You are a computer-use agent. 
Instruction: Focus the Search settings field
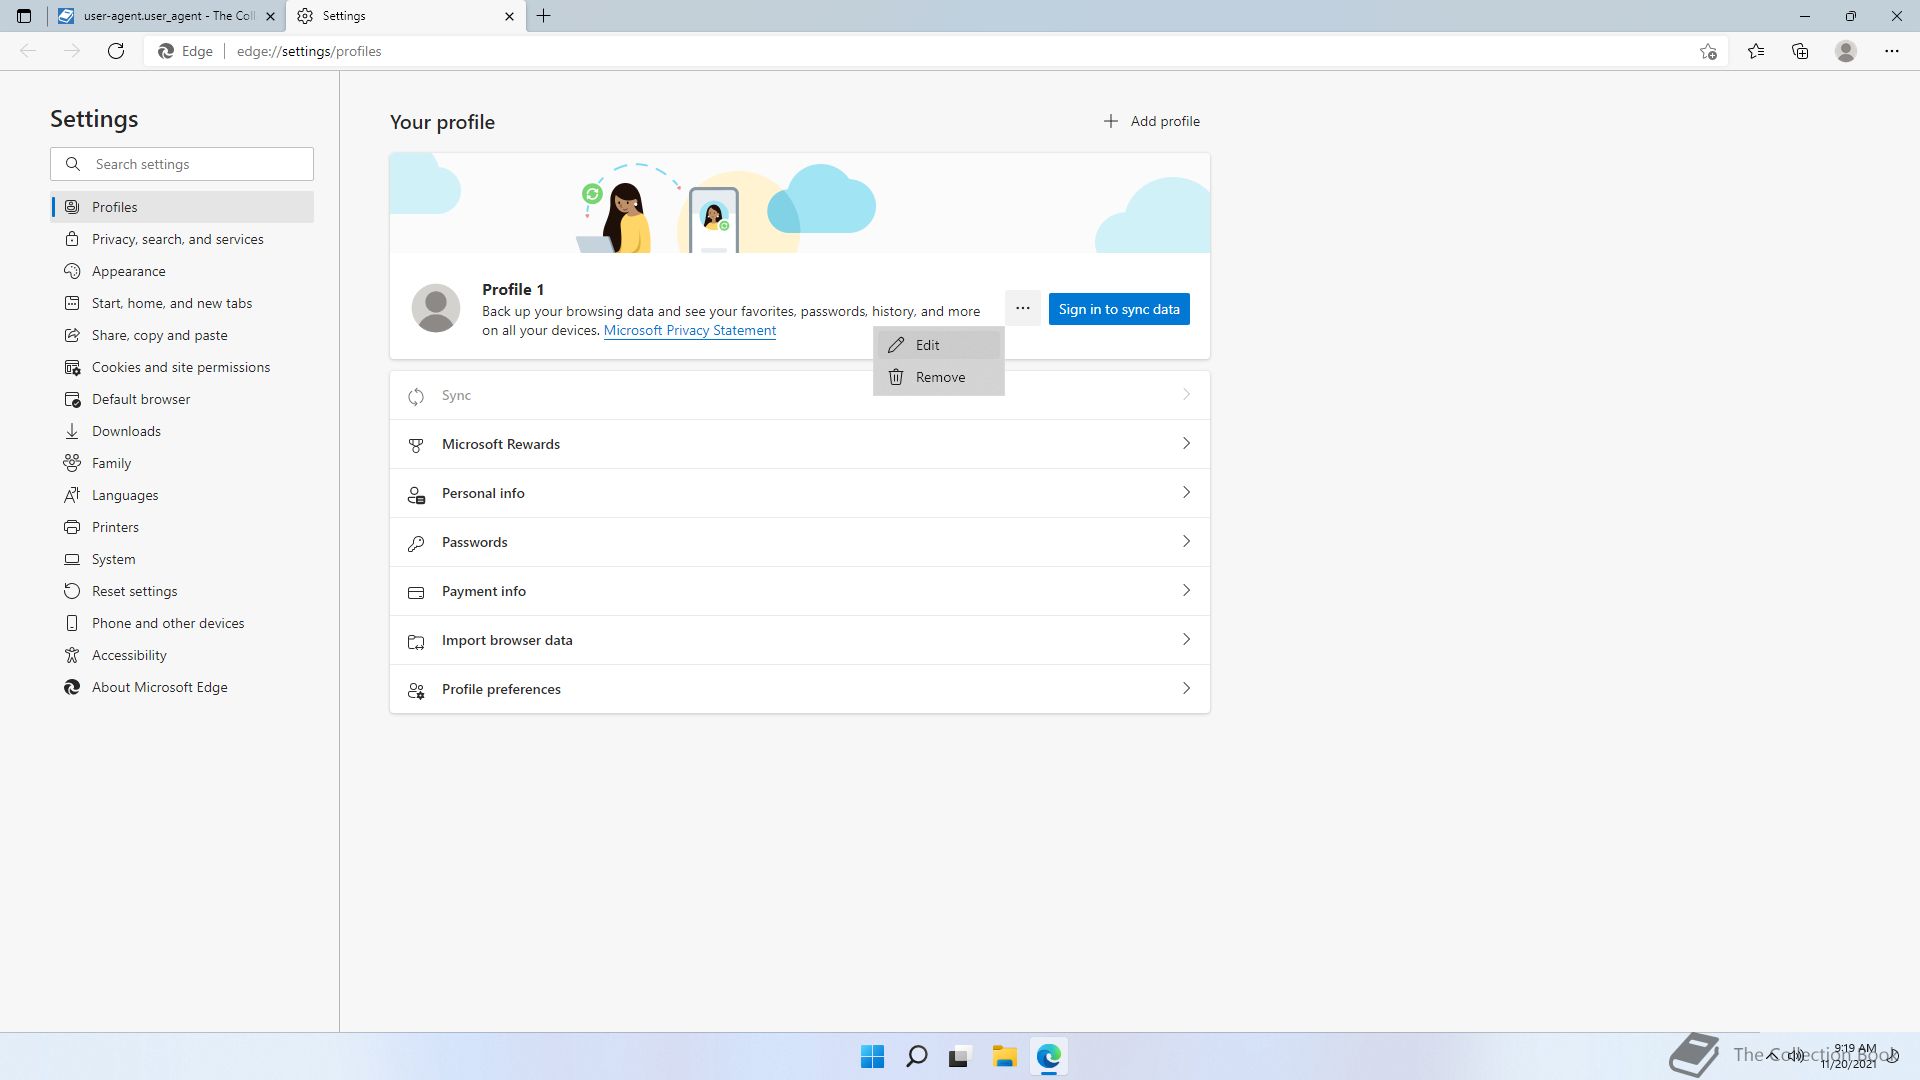(182, 164)
